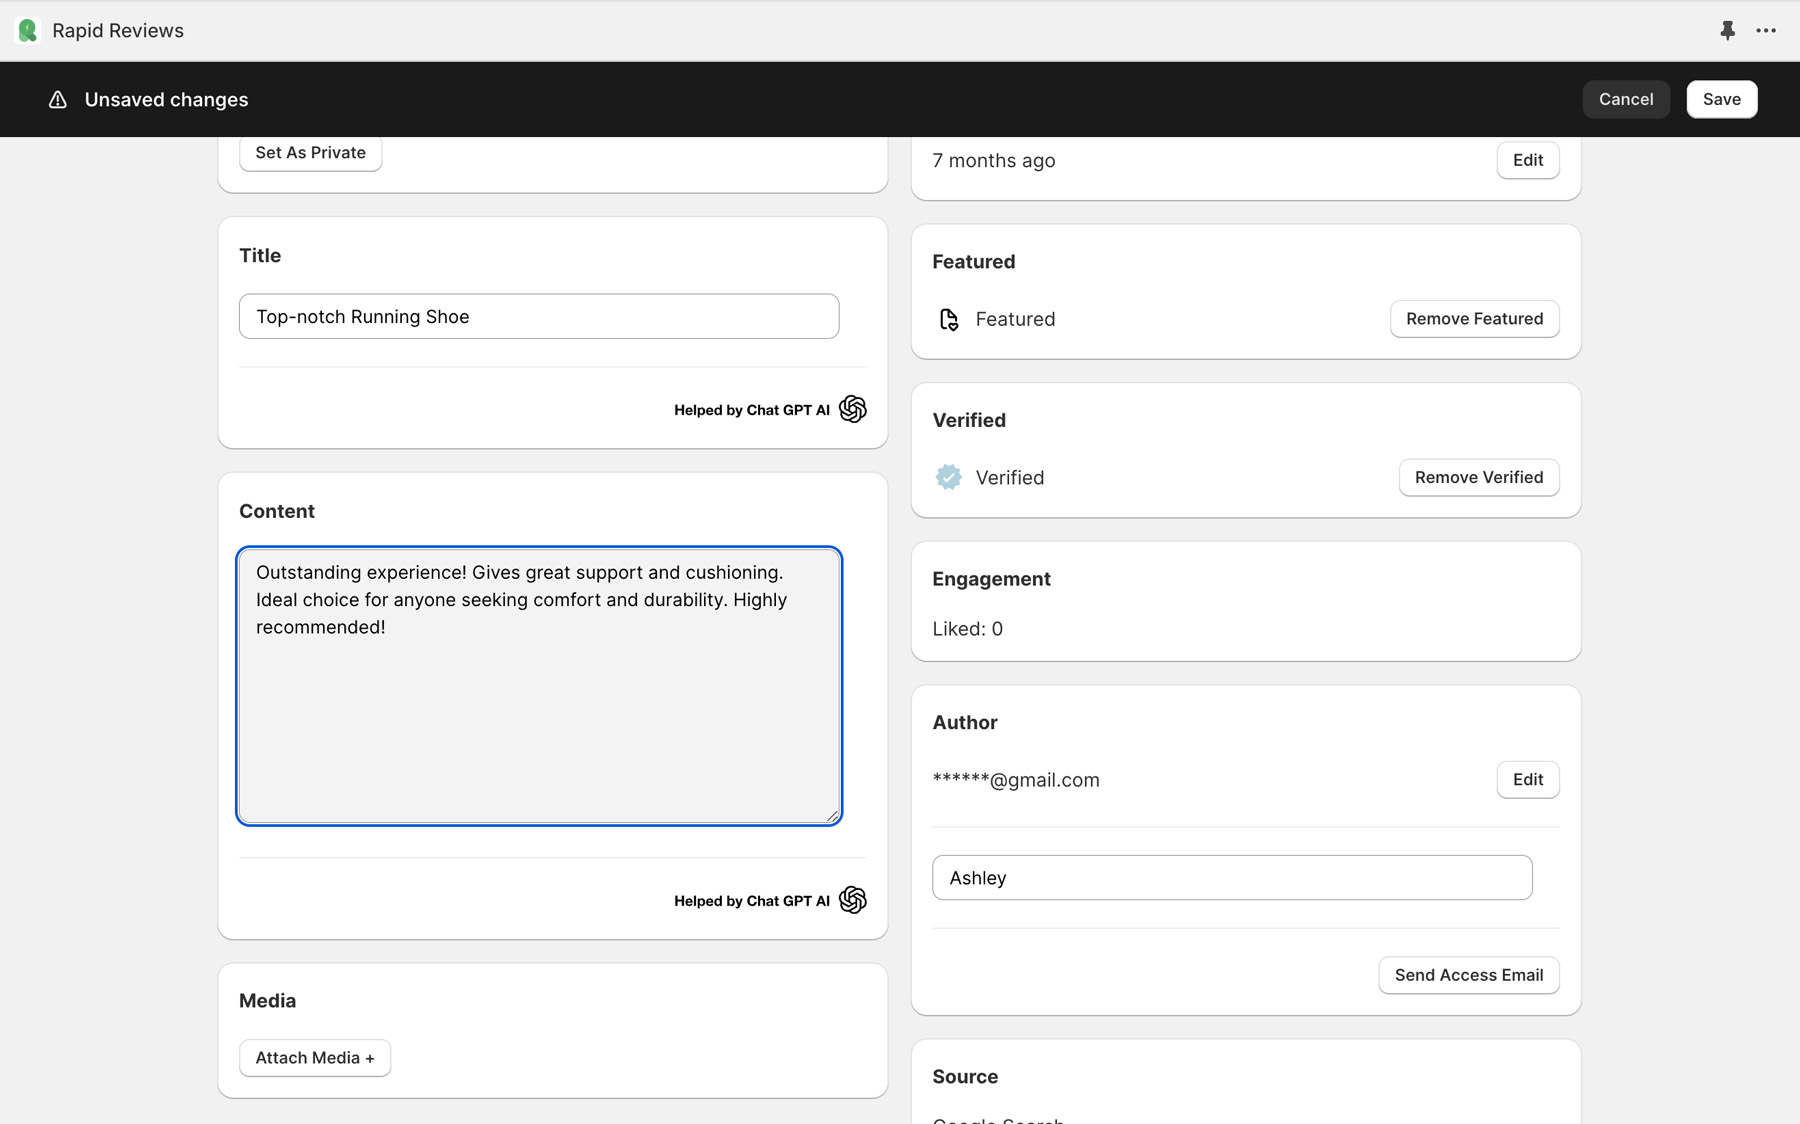The width and height of the screenshot is (1800, 1124).
Task: Open the three-dot more options menu
Action: 1766,31
